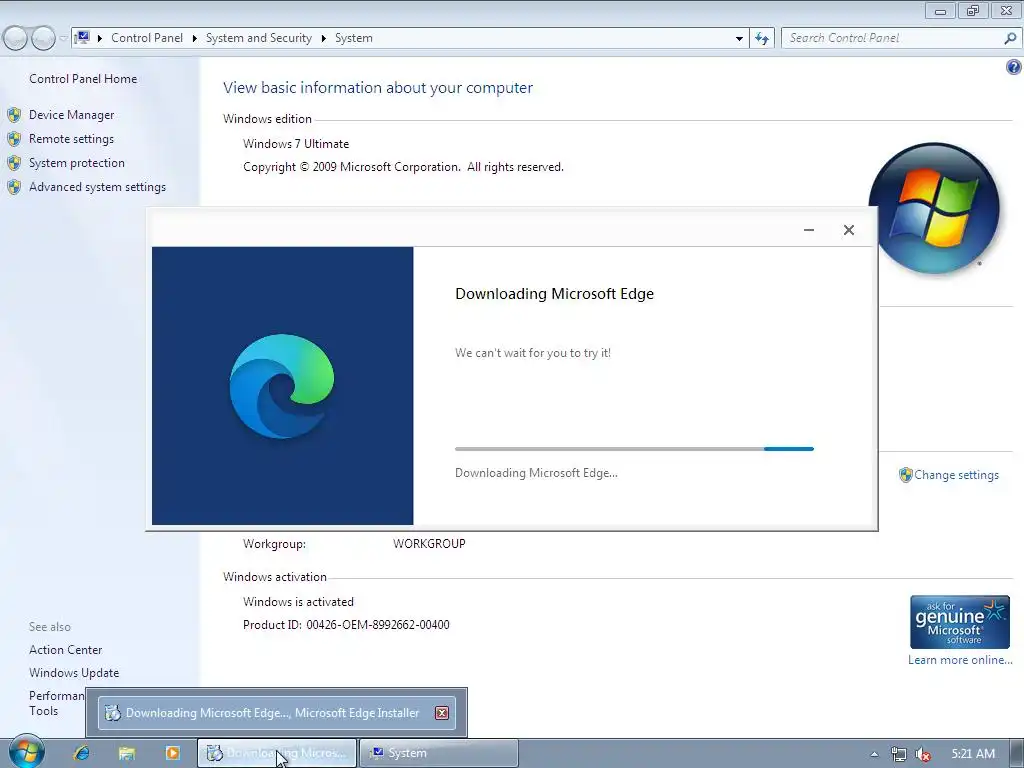Open System protection link

click(76, 163)
